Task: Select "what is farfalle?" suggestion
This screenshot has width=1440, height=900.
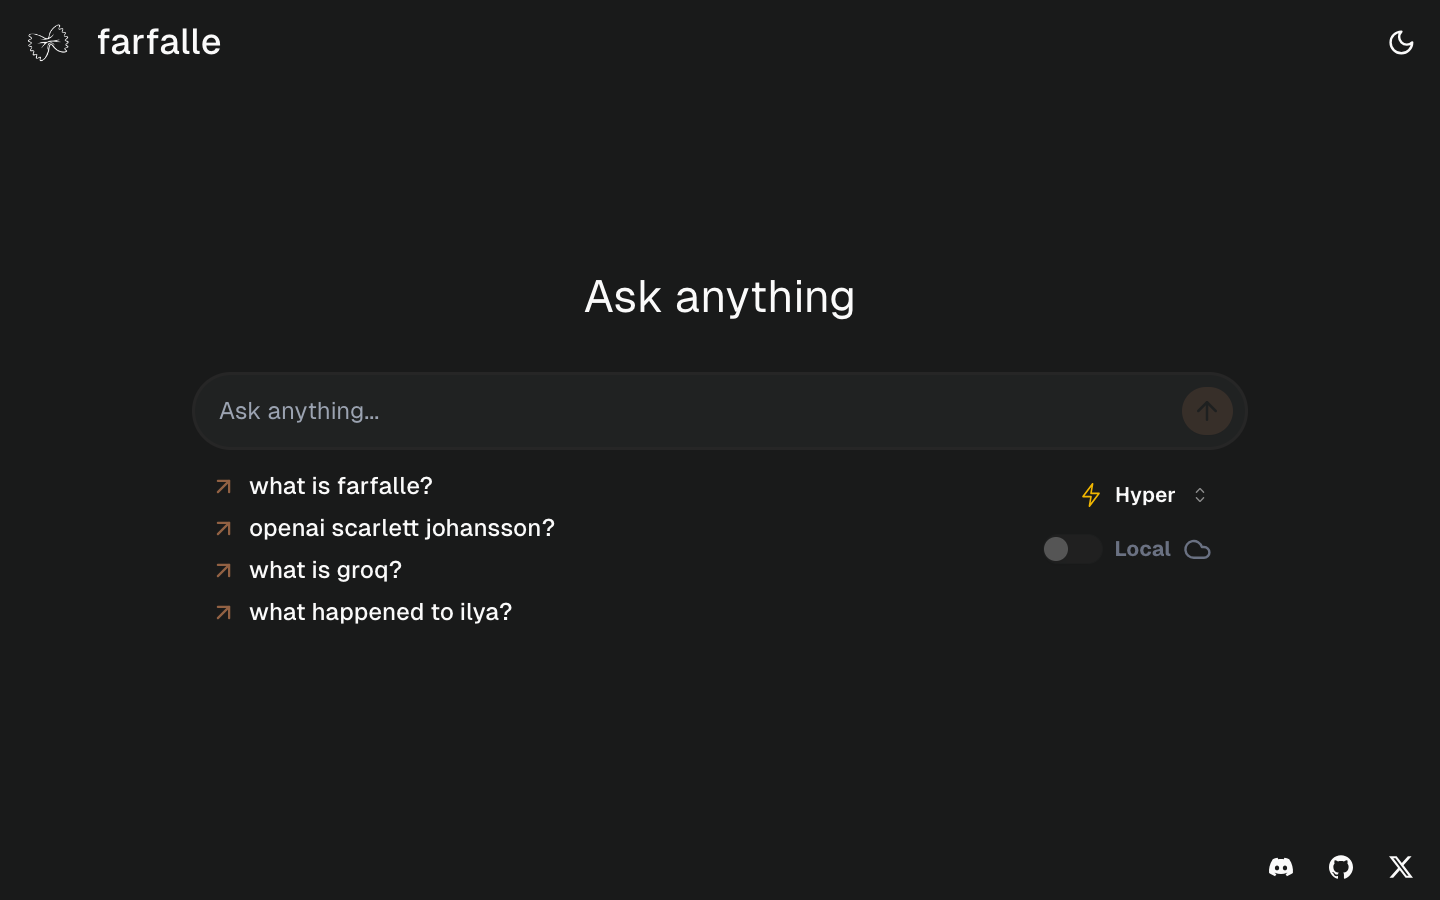Action: tap(340, 486)
